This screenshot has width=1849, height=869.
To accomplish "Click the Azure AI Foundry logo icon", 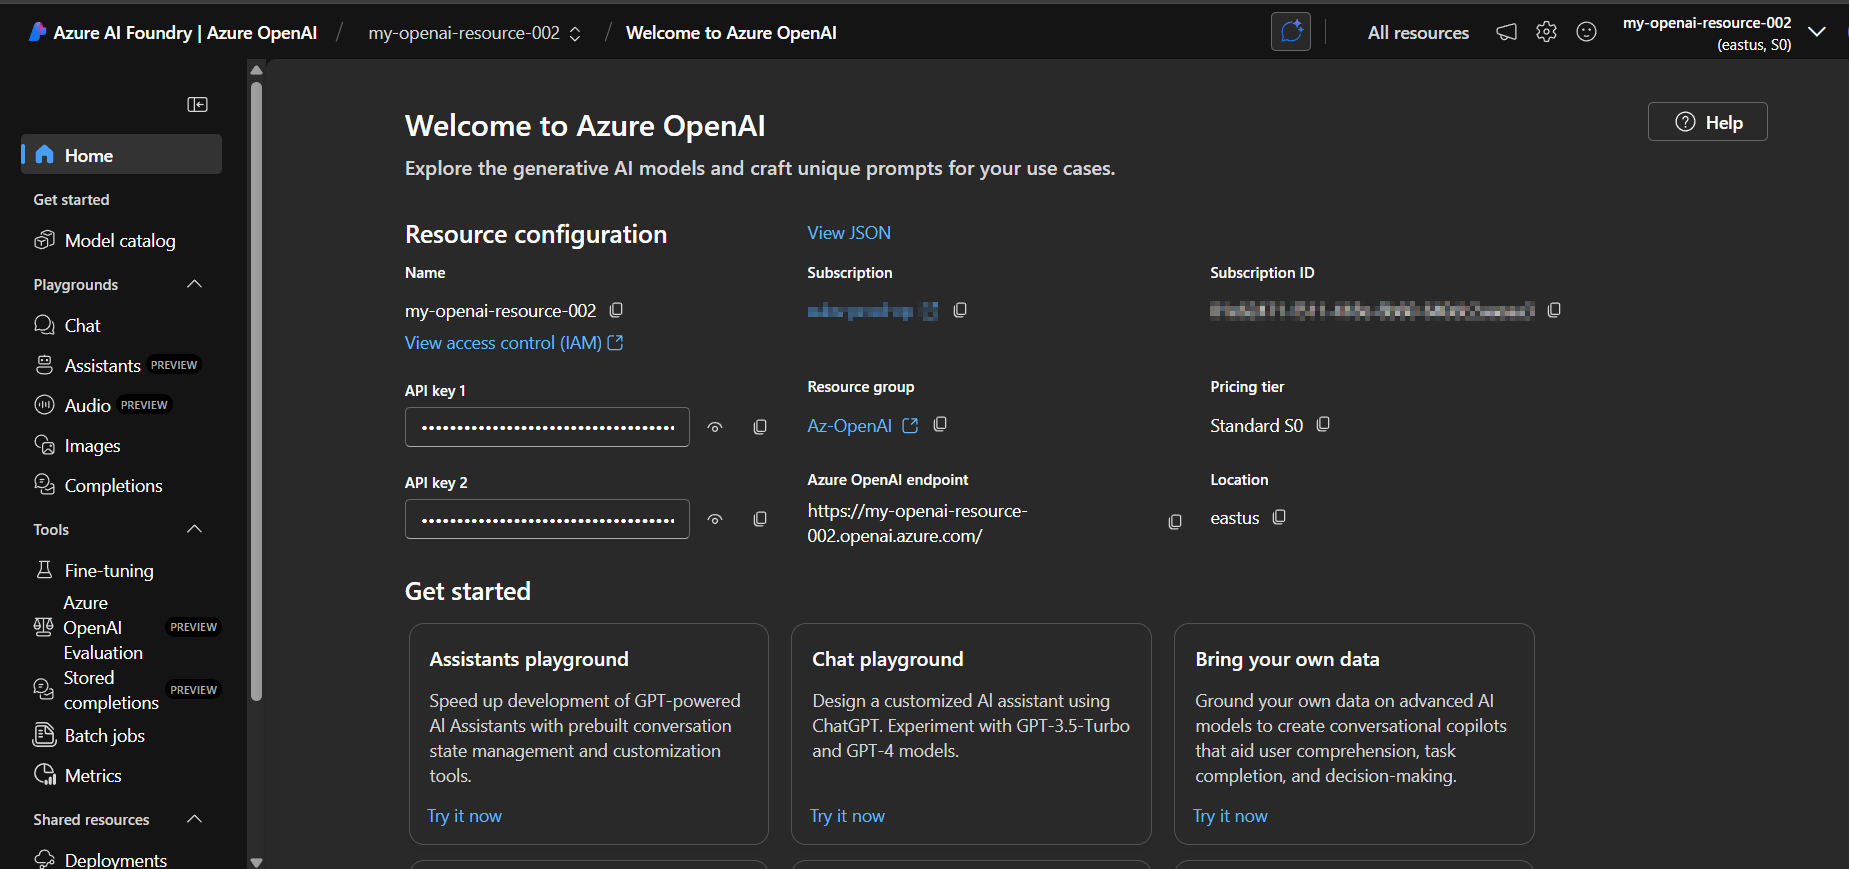I will (x=37, y=32).
